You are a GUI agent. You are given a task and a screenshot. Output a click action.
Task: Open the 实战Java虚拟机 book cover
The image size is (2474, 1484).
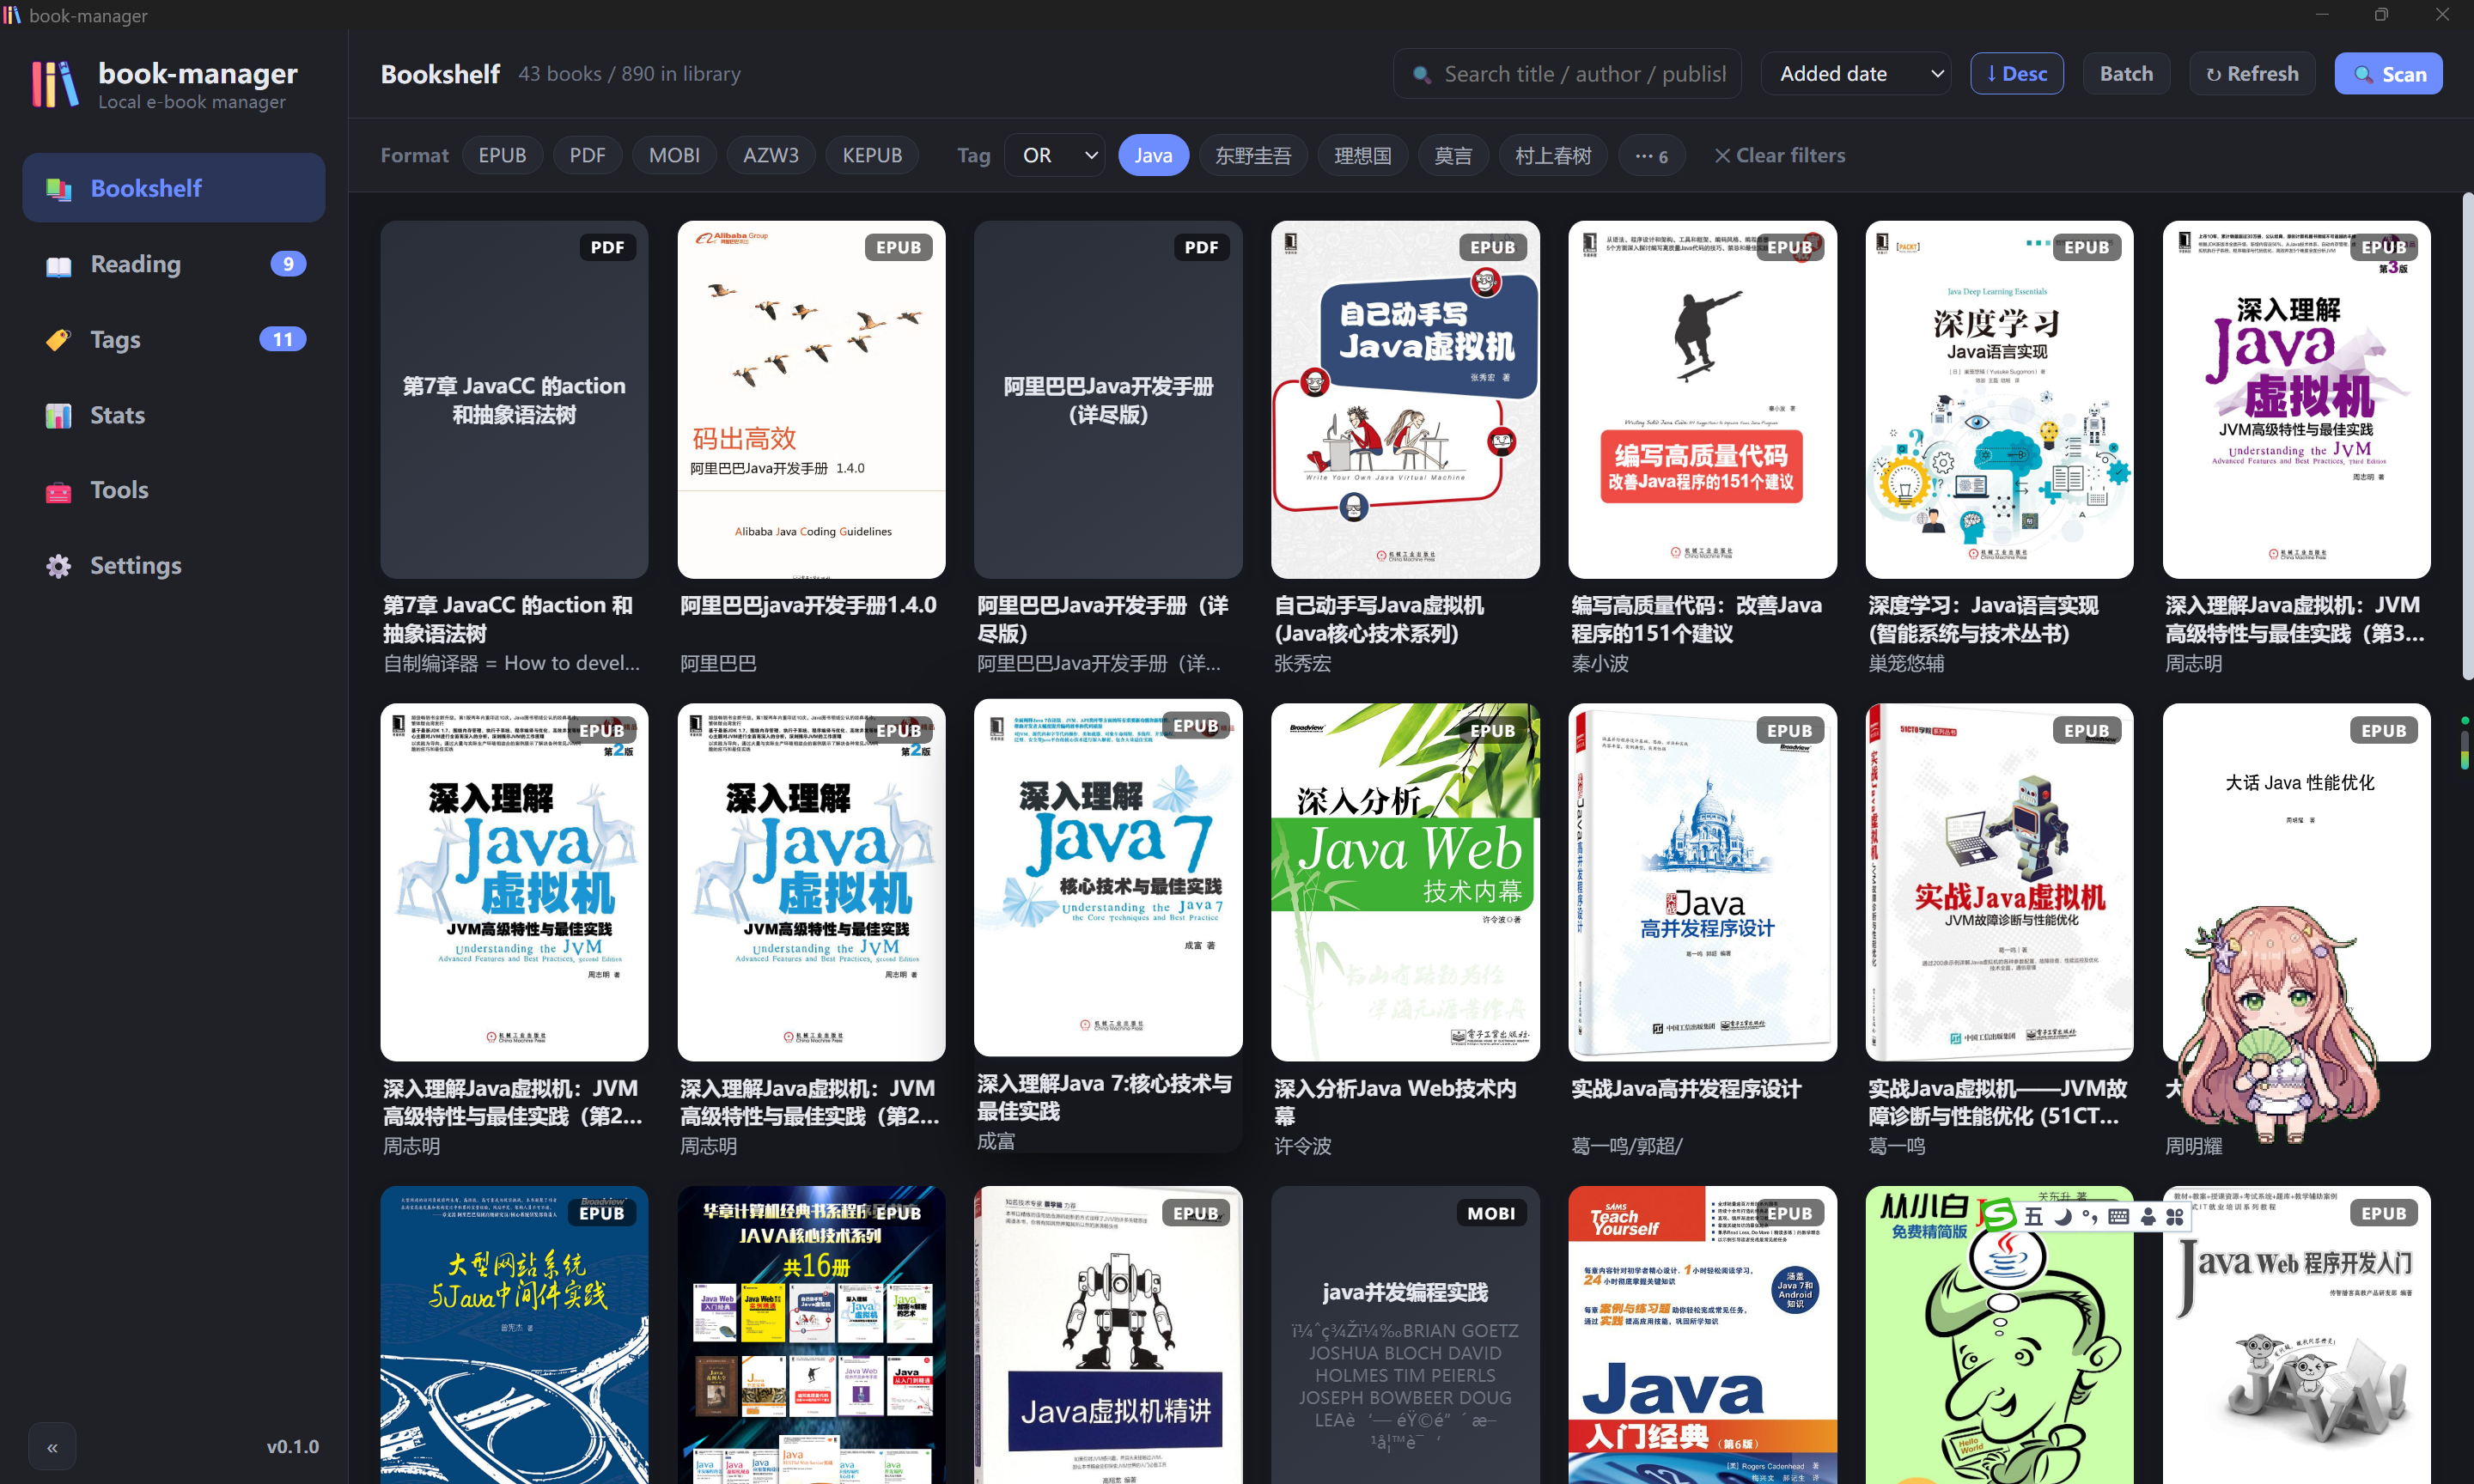[1999, 882]
